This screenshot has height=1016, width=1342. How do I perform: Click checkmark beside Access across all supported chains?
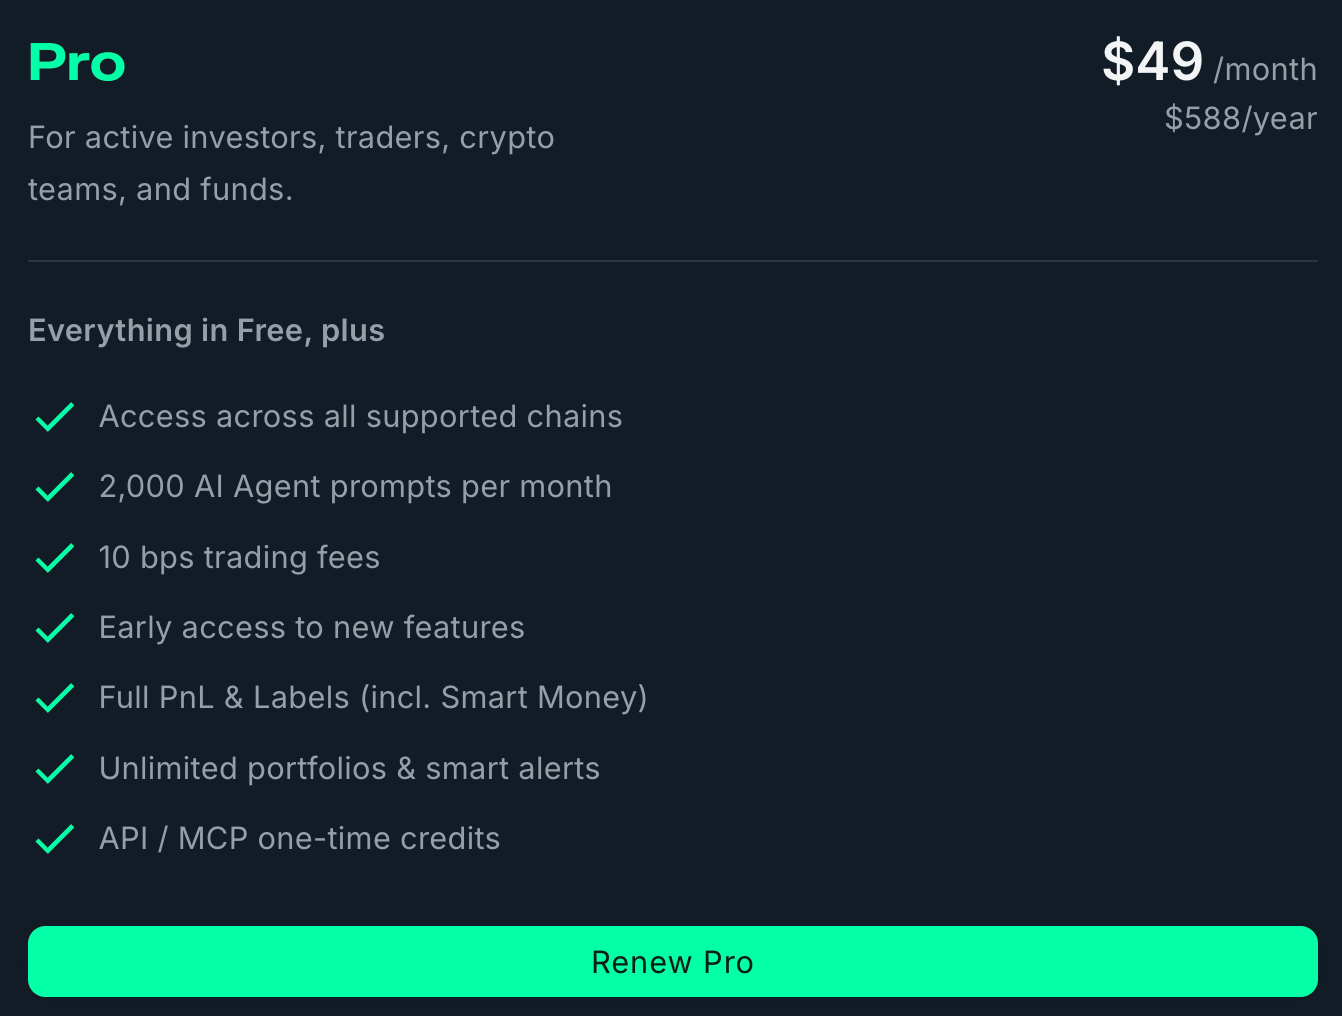[55, 417]
